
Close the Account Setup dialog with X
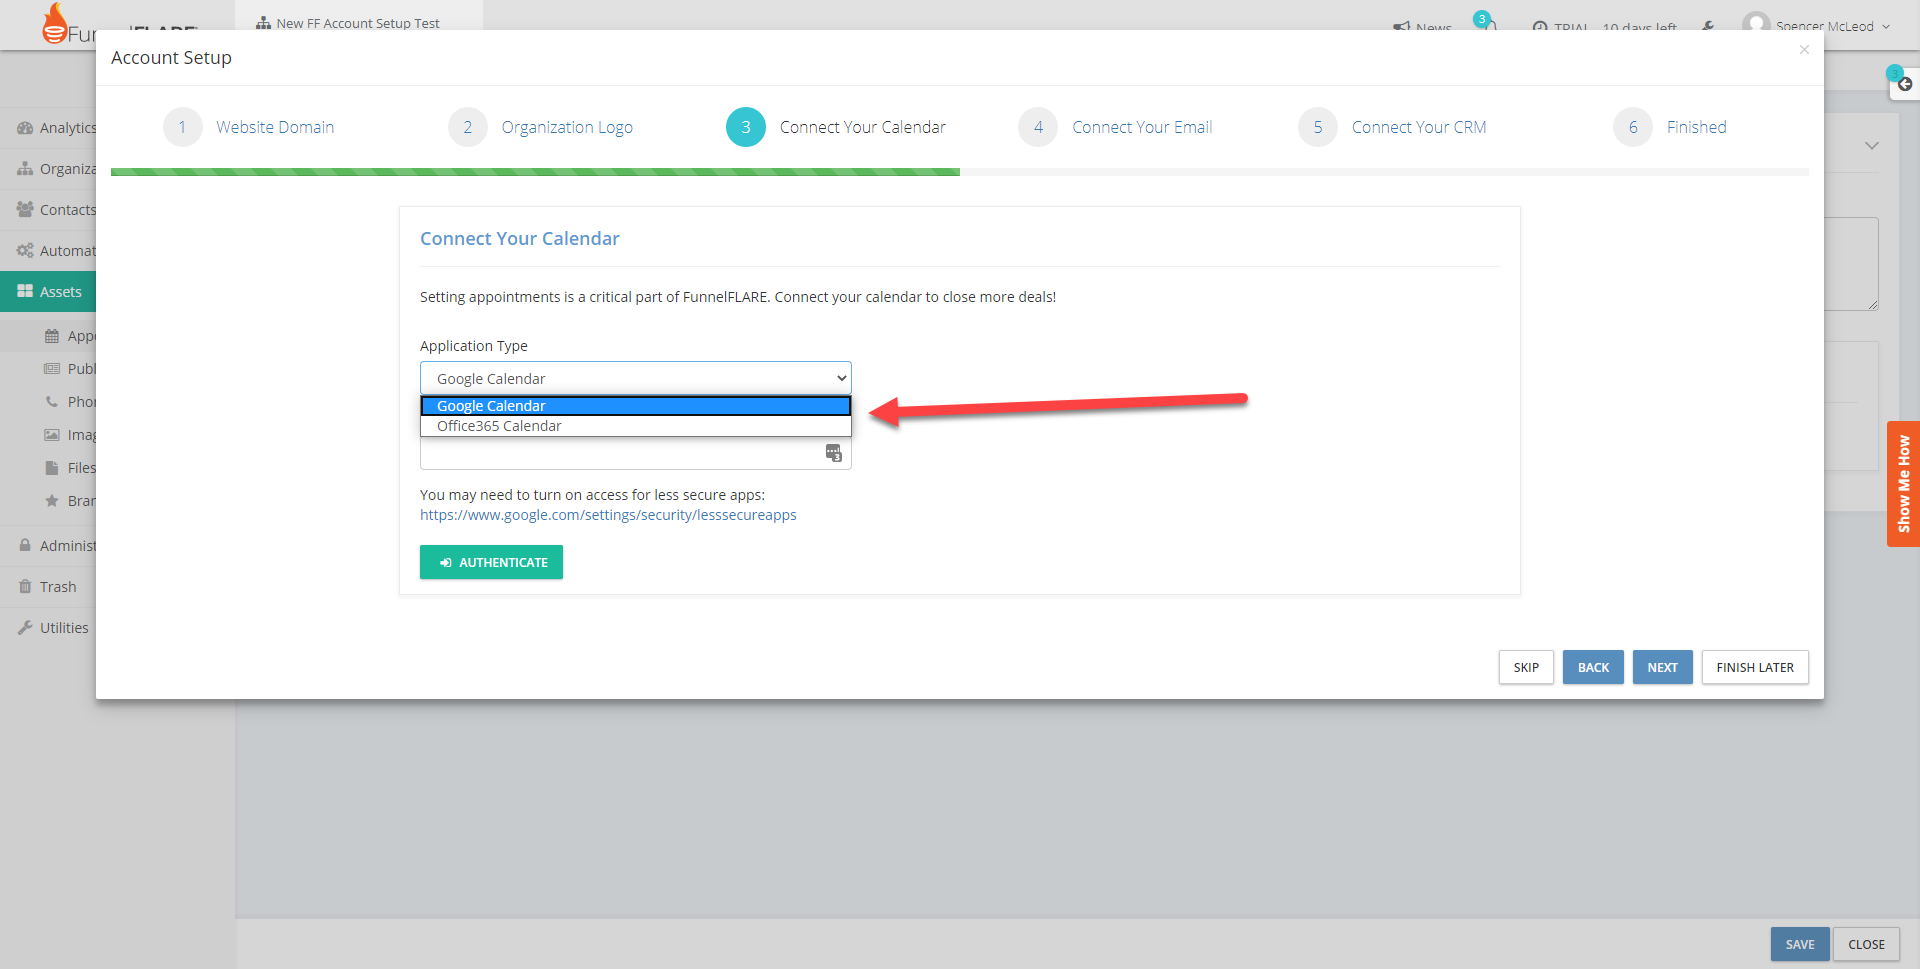pos(1804,50)
